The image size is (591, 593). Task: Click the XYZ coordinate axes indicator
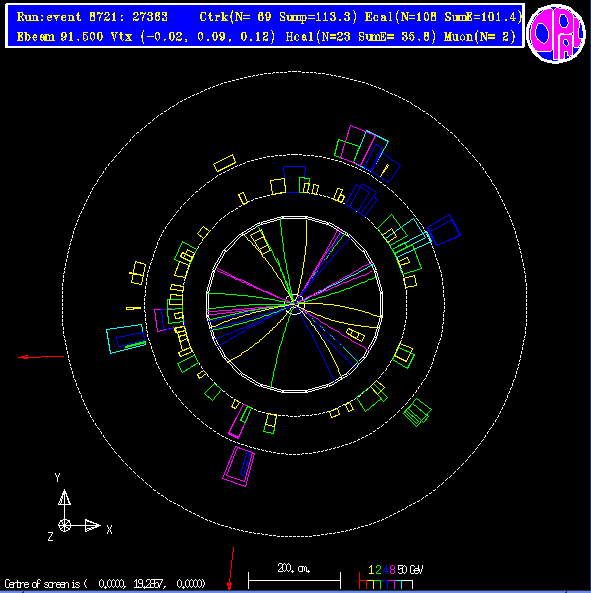point(79,508)
